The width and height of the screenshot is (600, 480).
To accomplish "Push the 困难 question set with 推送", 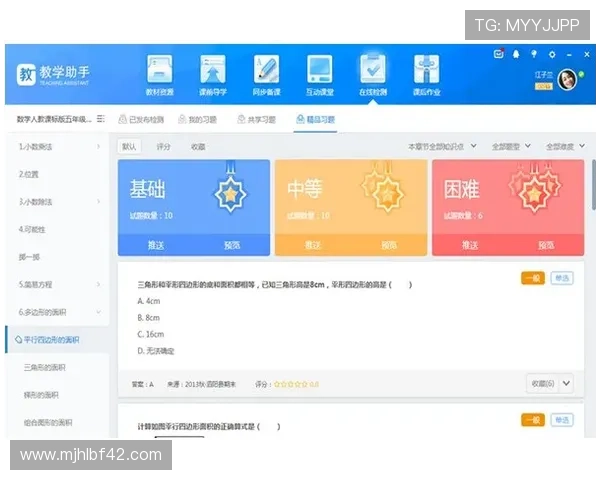I will 470,245.
